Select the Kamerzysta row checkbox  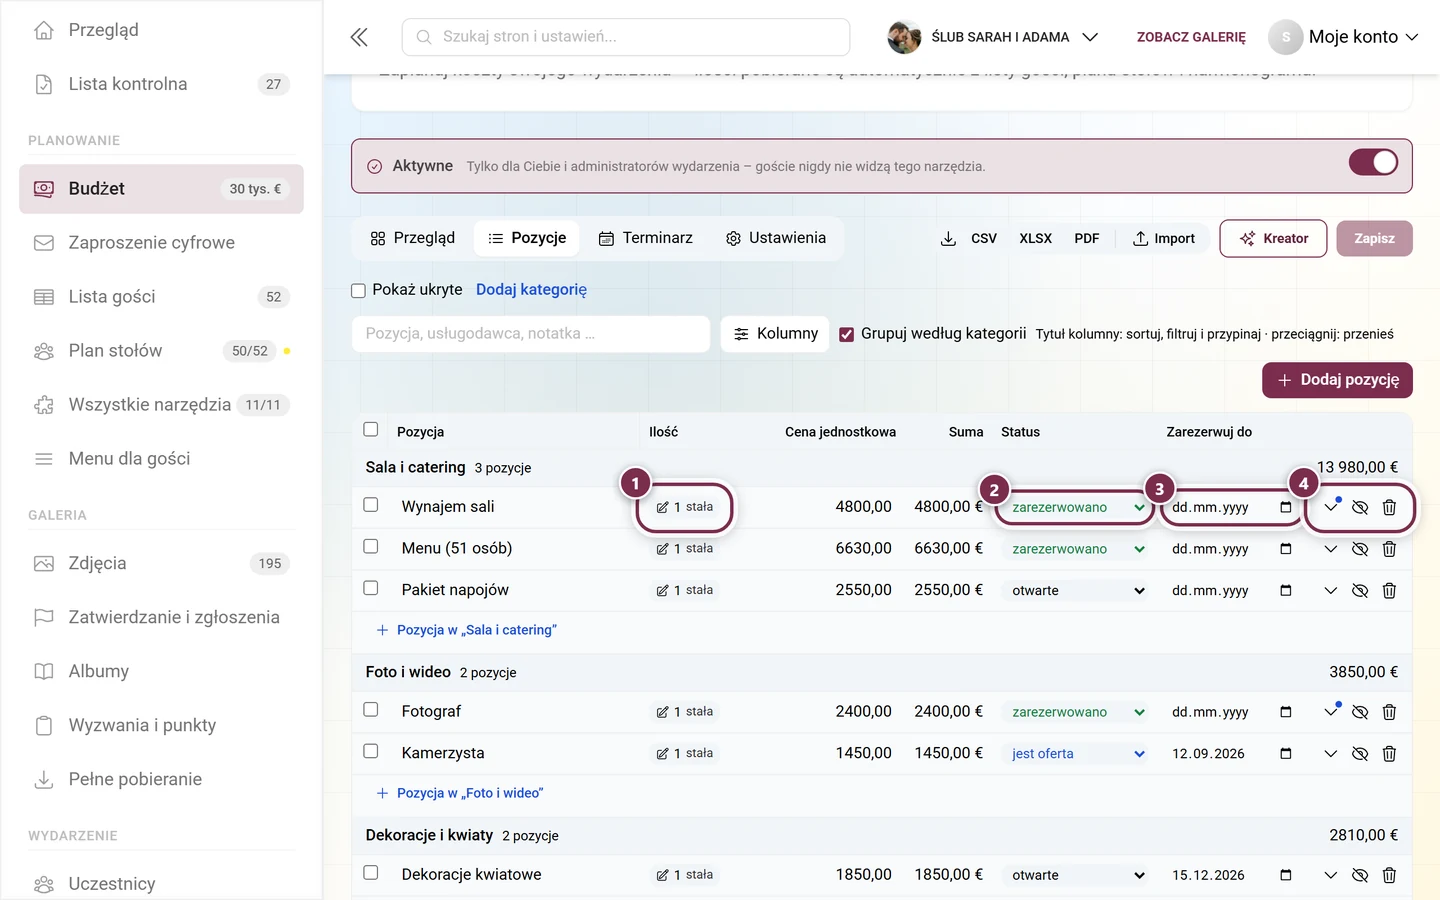tap(371, 751)
